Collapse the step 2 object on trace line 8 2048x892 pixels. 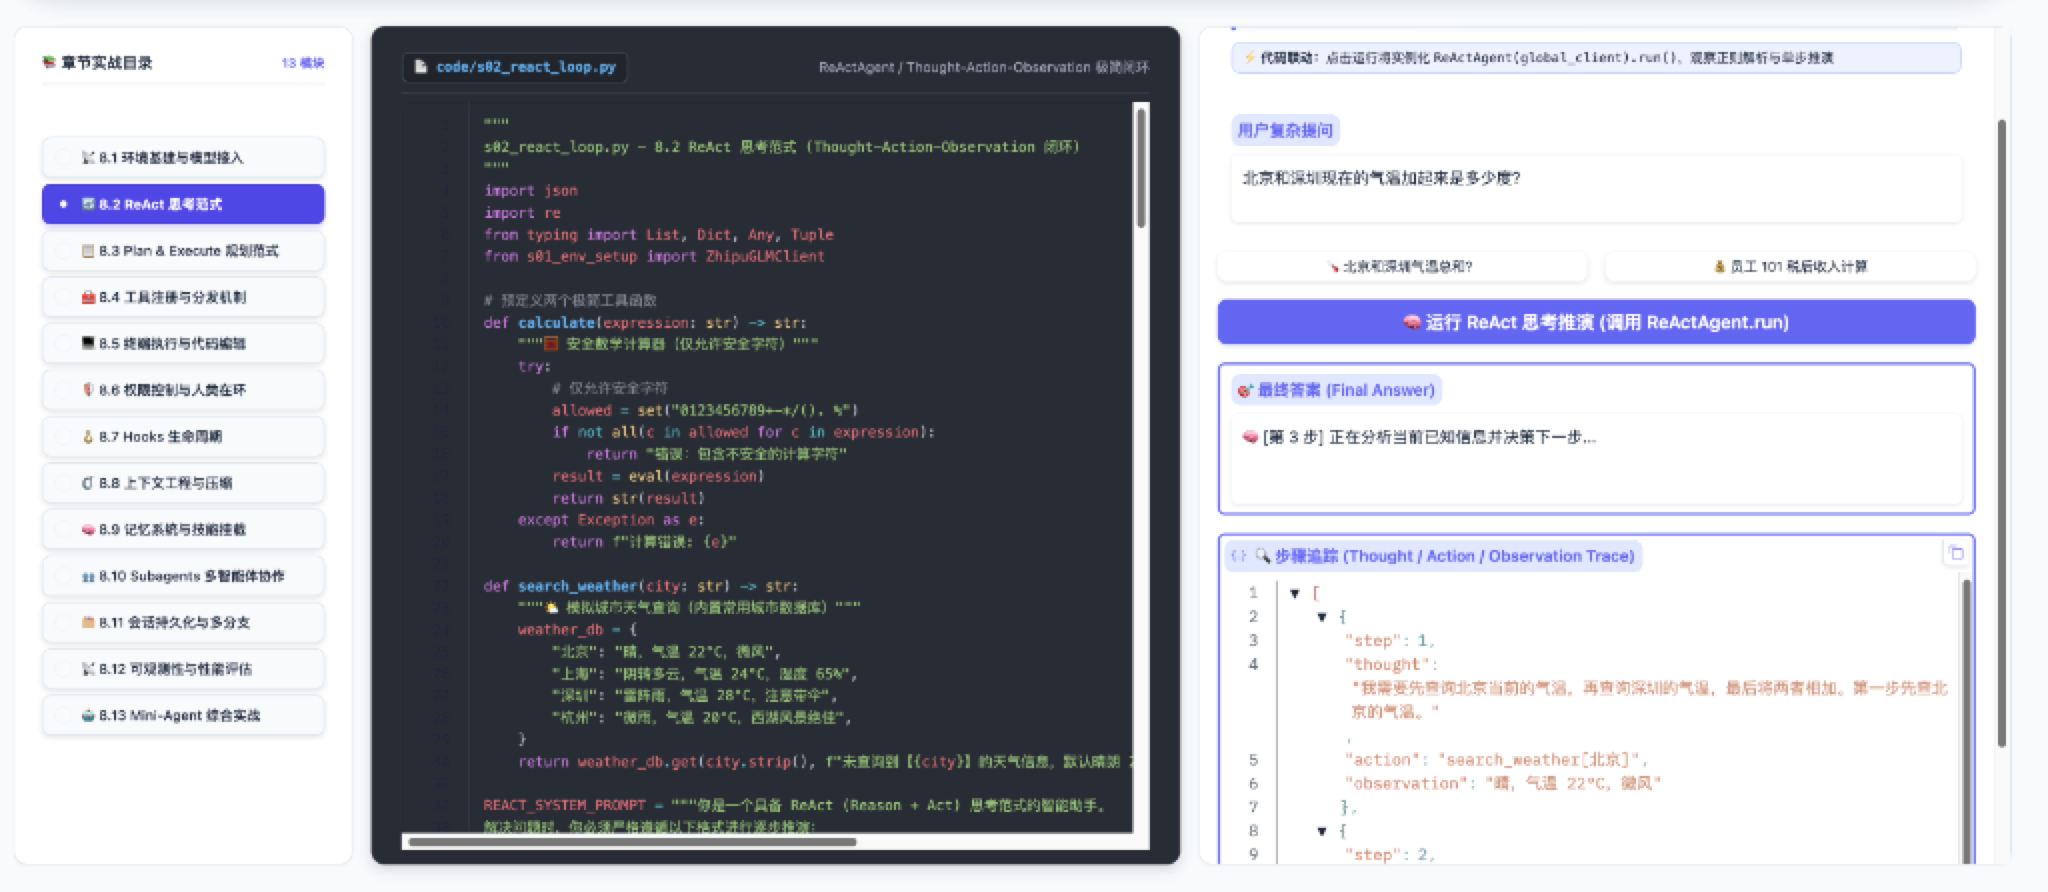pyautogui.click(x=1322, y=831)
